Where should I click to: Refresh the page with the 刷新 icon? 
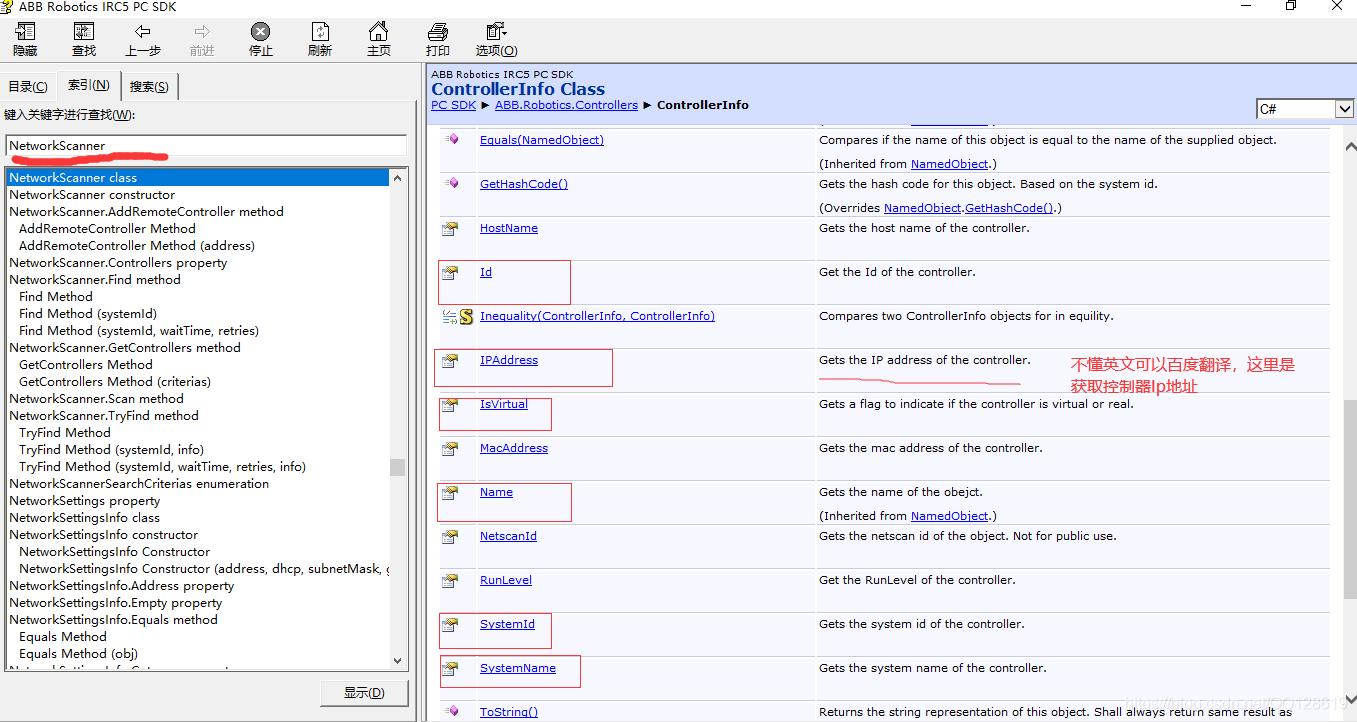[x=320, y=32]
